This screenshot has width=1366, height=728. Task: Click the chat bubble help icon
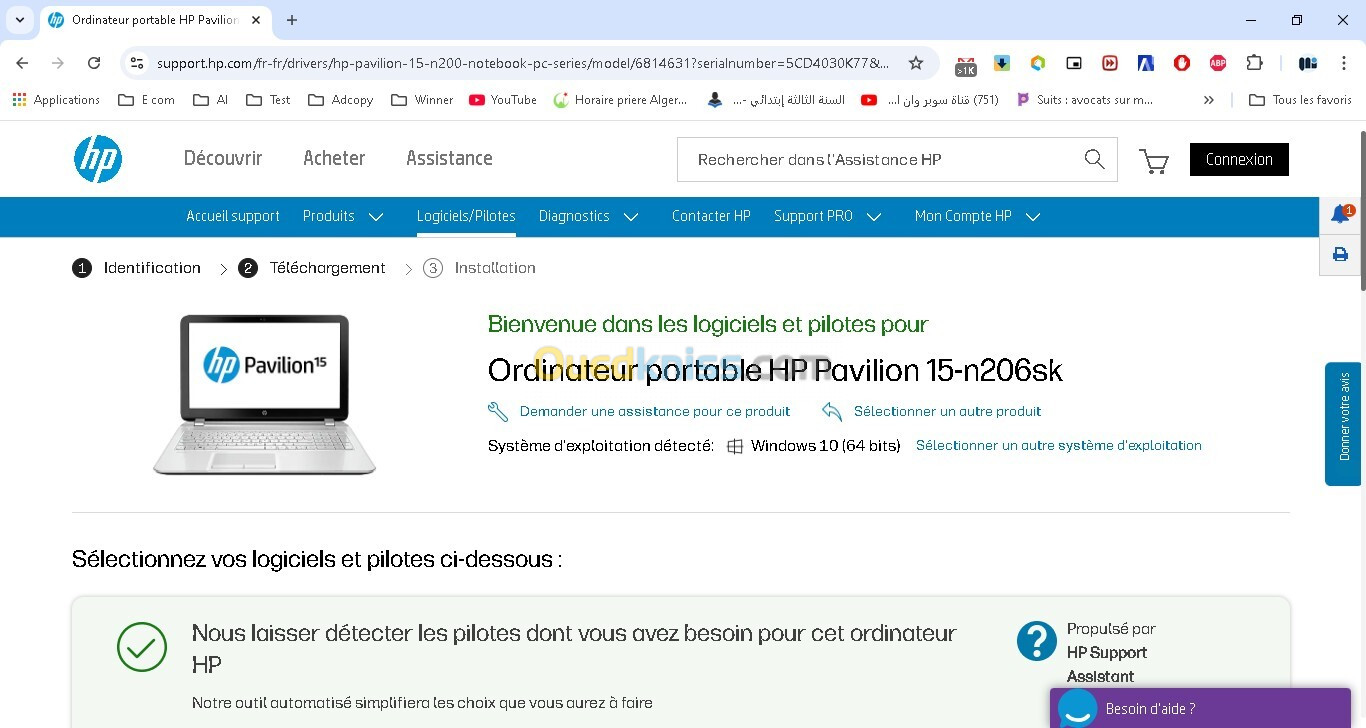1077,710
